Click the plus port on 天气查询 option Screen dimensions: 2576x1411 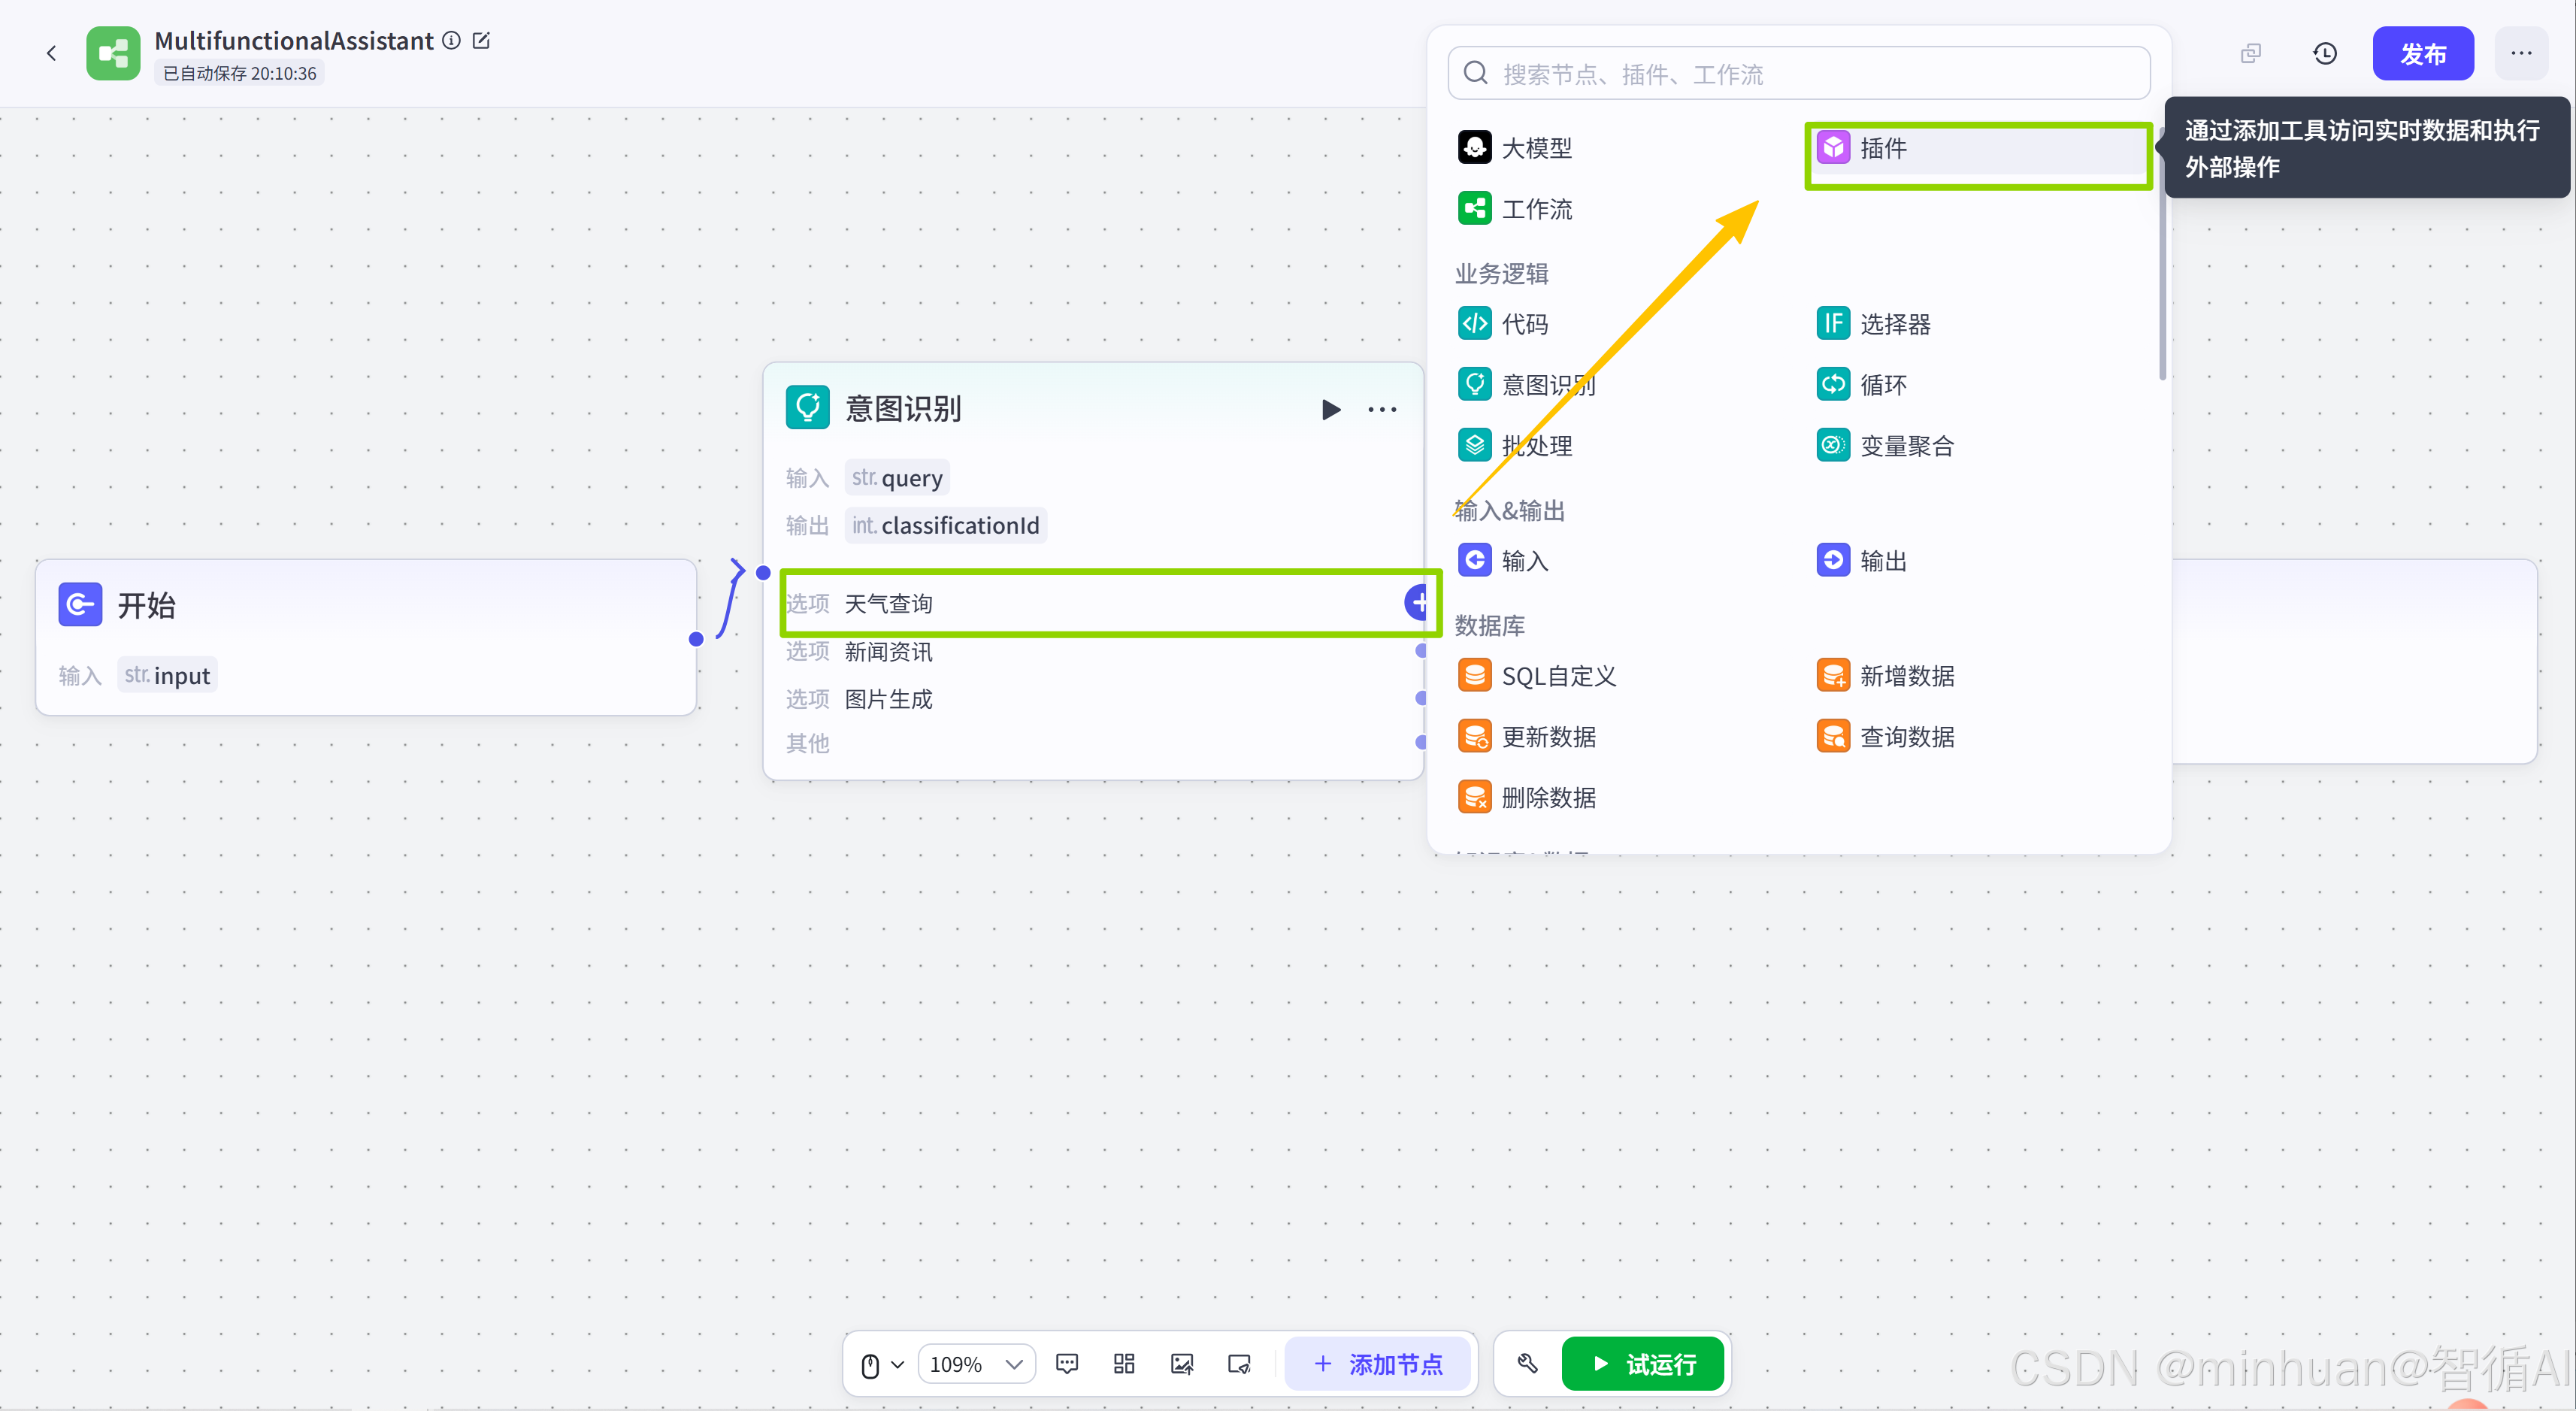1418,602
